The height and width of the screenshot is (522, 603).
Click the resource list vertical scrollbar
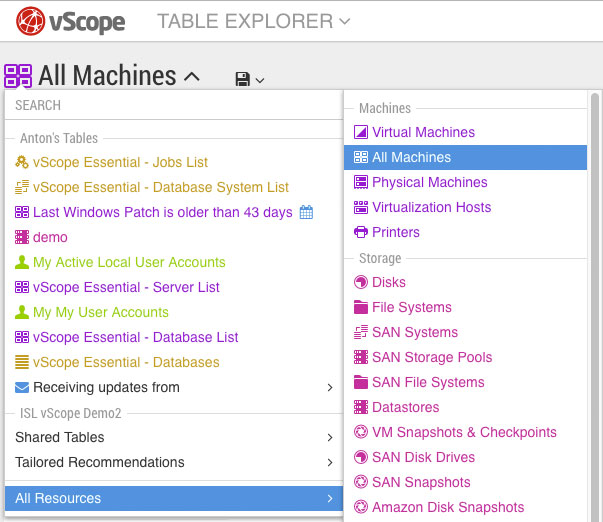point(595,307)
